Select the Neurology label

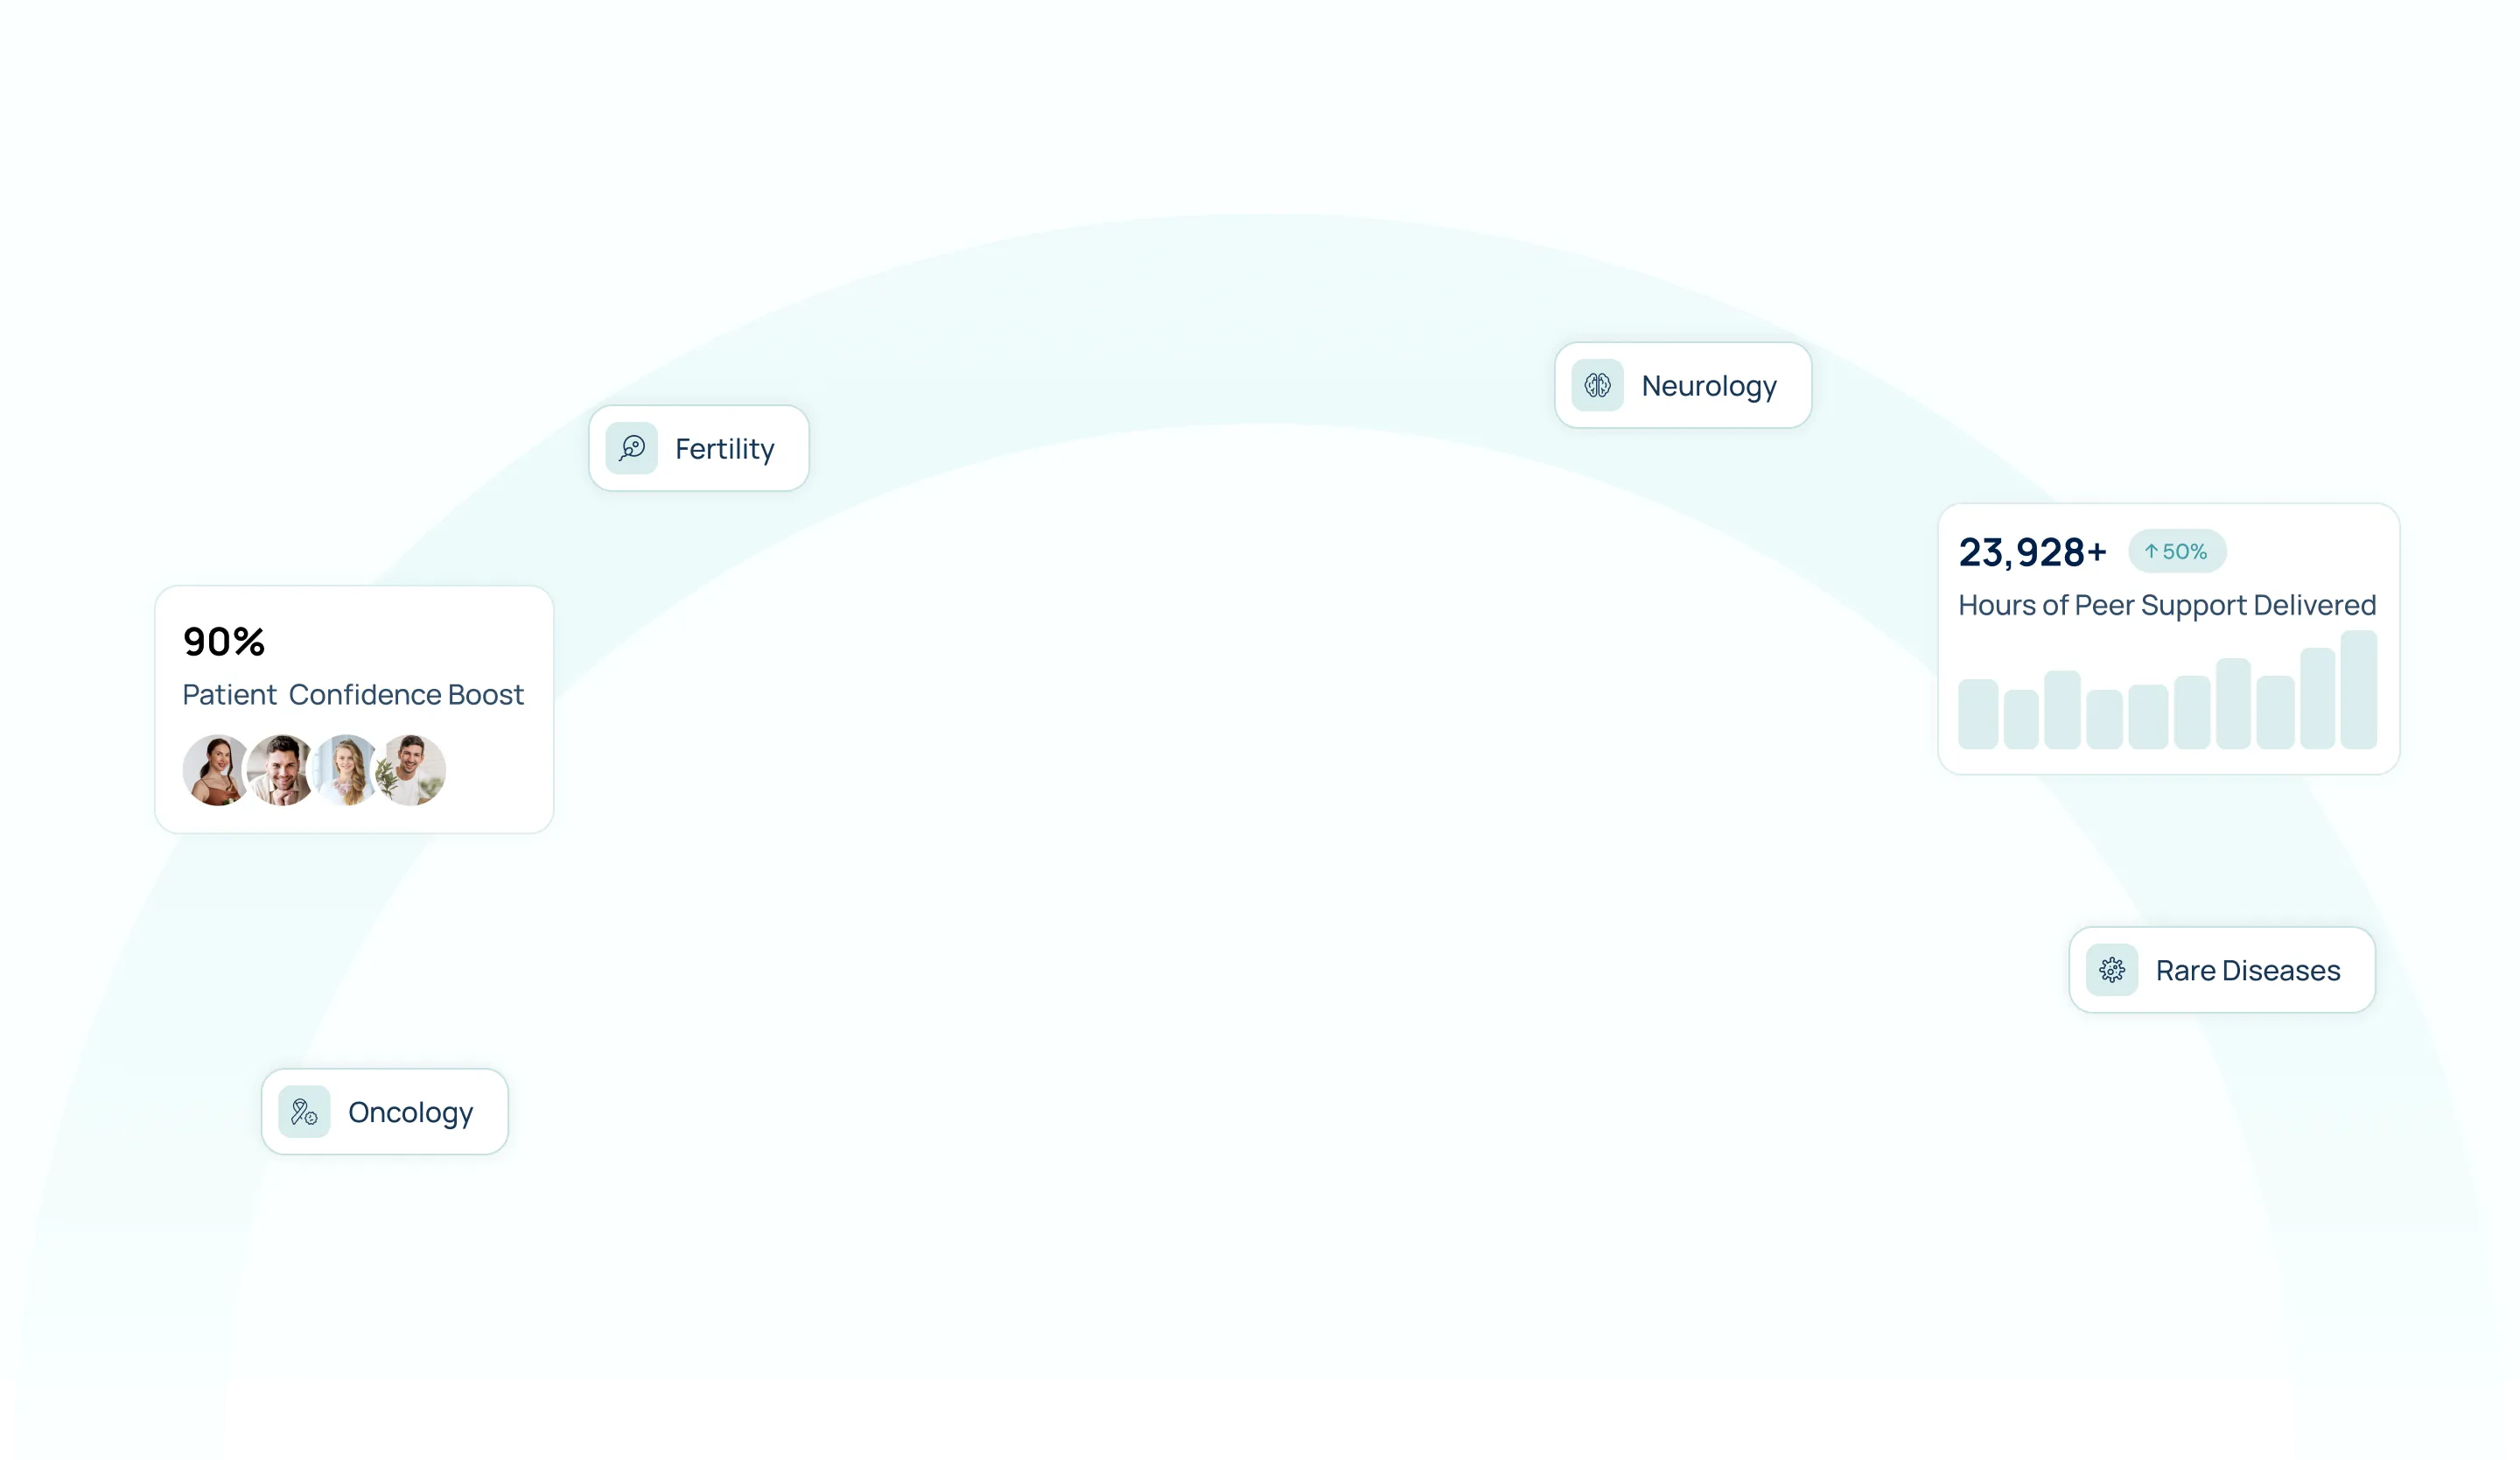(1708, 386)
